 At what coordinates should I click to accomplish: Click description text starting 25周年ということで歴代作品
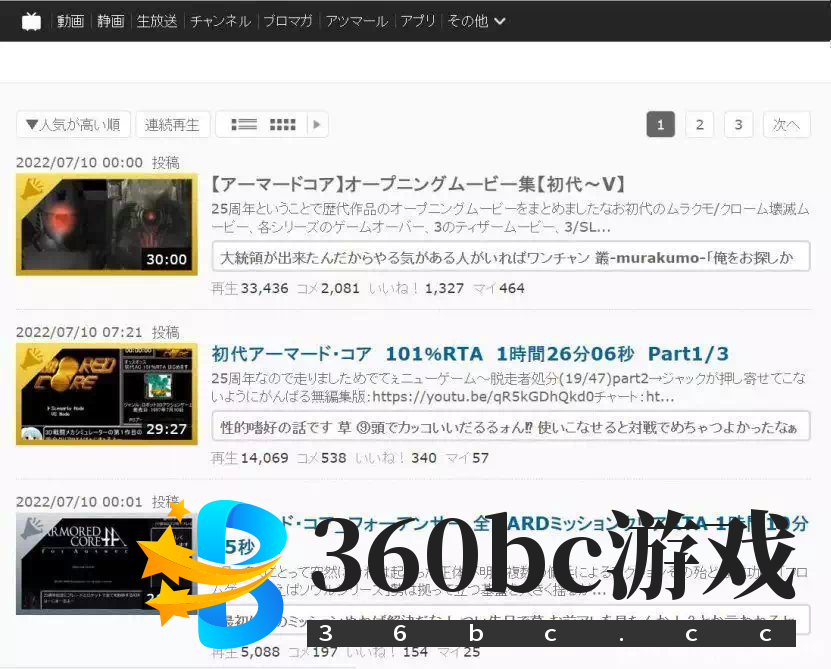click(x=510, y=218)
